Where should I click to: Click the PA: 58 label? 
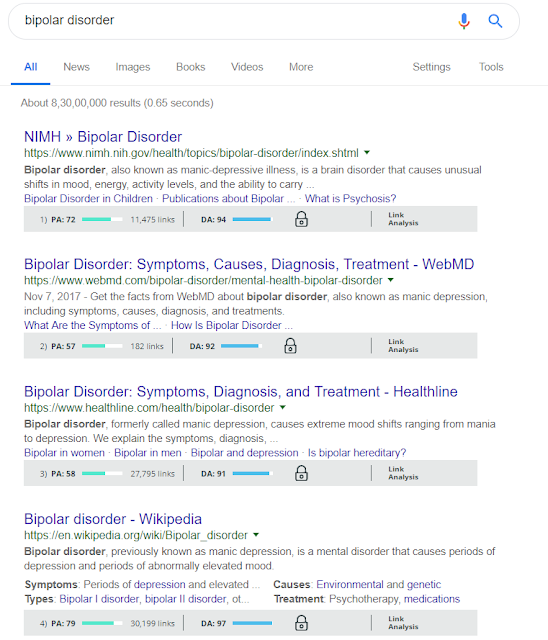[x=63, y=473]
